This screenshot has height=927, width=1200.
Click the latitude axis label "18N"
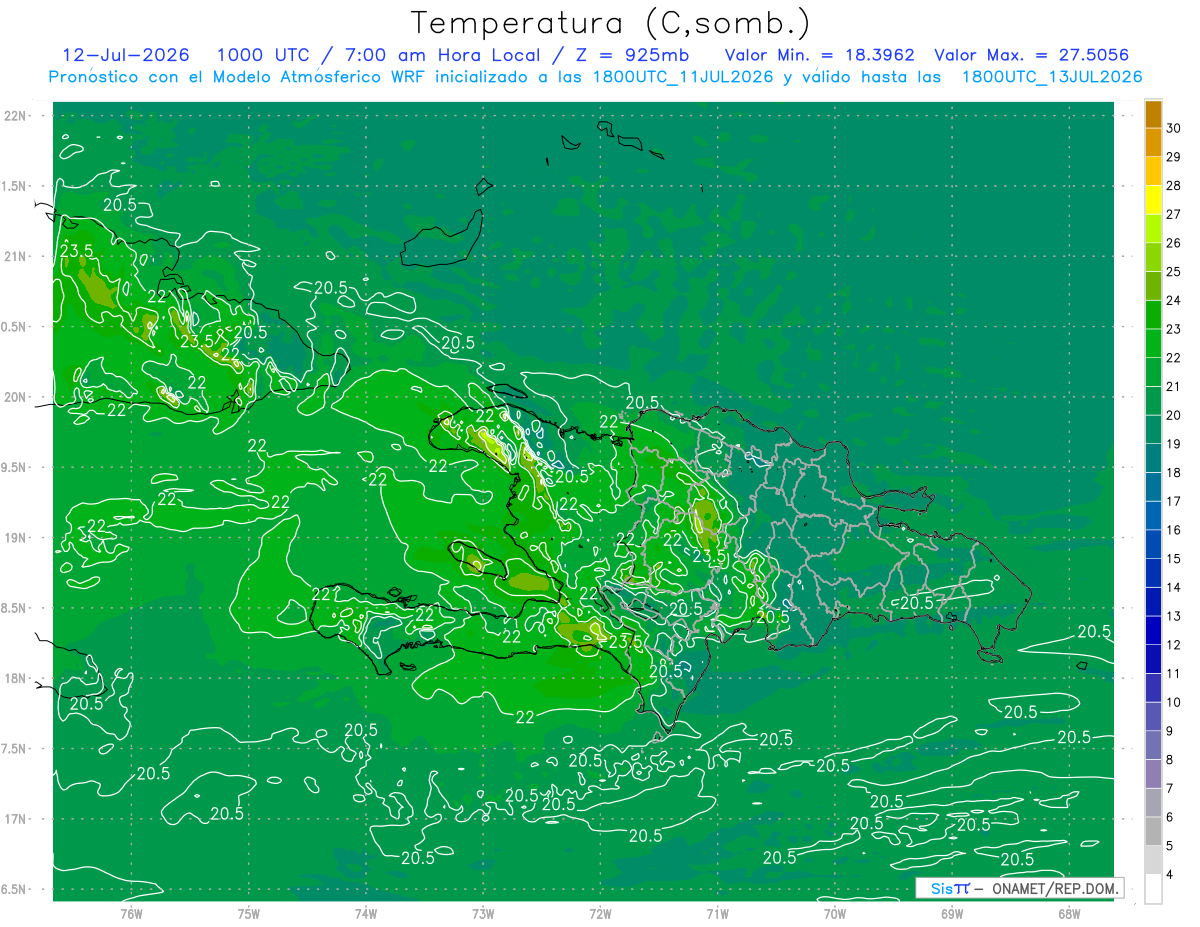[x=16, y=678]
